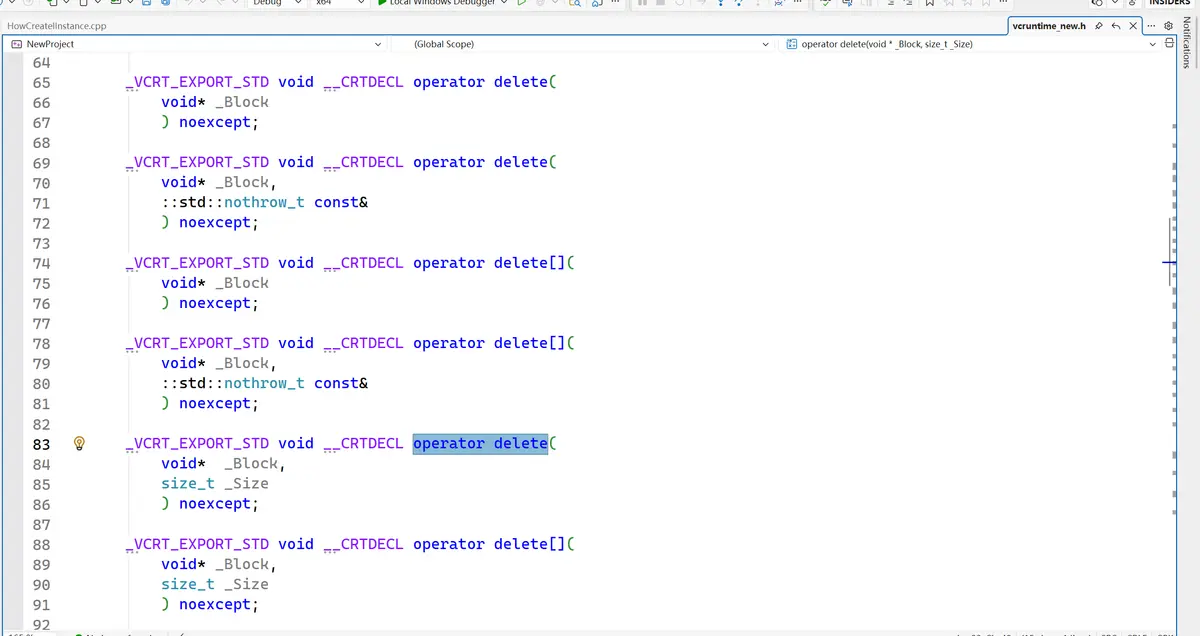The image size is (1200, 636).
Task: Click the lightbulb quick actions icon on line 83
Action: pyautogui.click(x=80, y=443)
